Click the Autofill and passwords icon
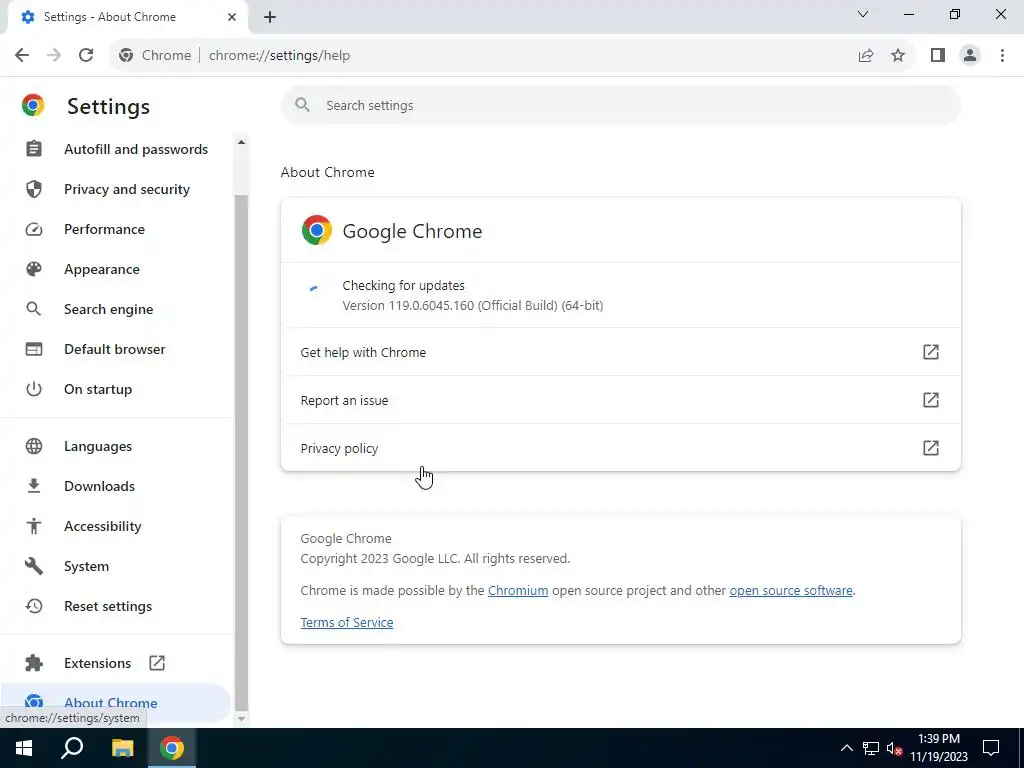 (x=33, y=149)
